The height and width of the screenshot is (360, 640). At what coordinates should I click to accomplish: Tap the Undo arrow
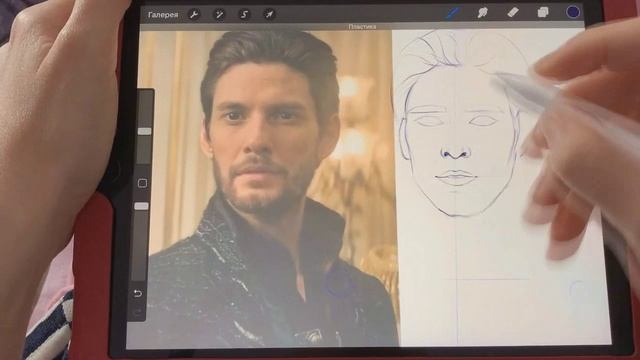(x=138, y=293)
